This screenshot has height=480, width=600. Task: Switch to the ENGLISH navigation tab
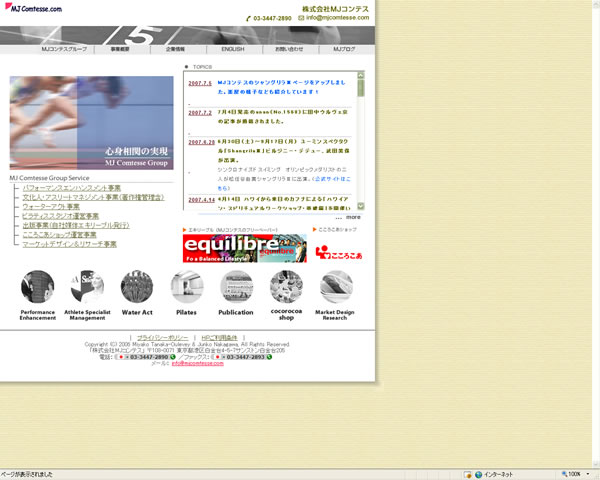click(233, 49)
